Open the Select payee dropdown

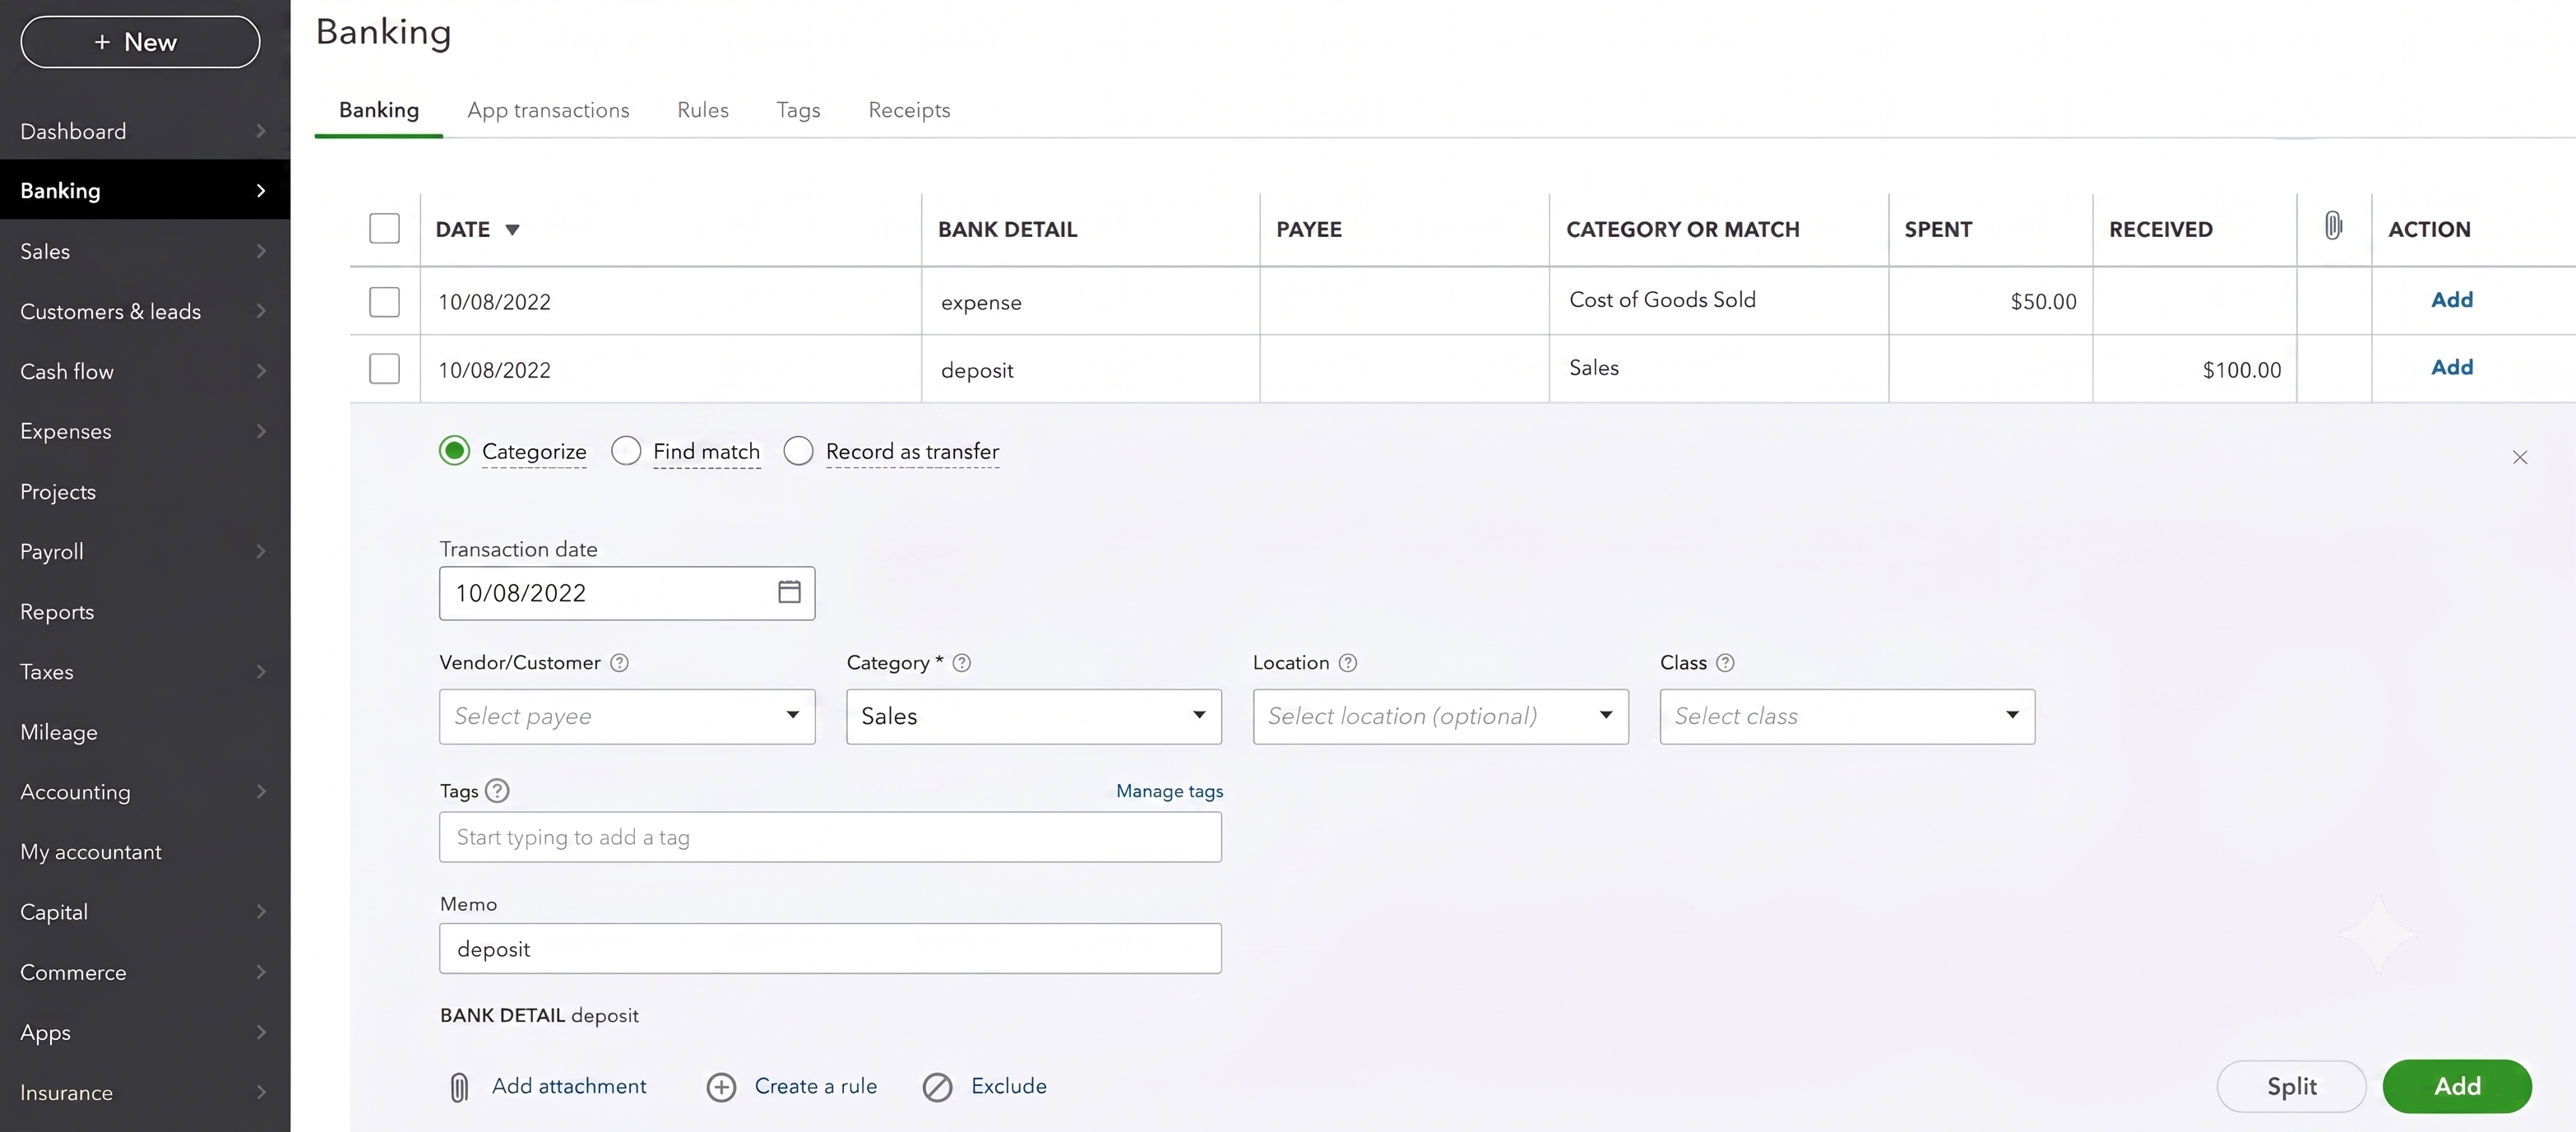pos(627,716)
